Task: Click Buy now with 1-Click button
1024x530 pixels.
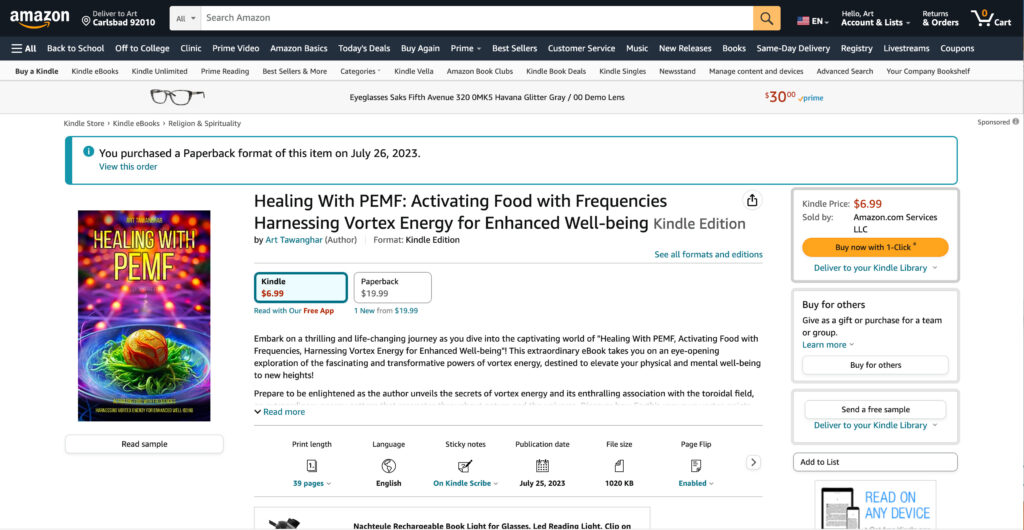Action: (x=875, y=247)
